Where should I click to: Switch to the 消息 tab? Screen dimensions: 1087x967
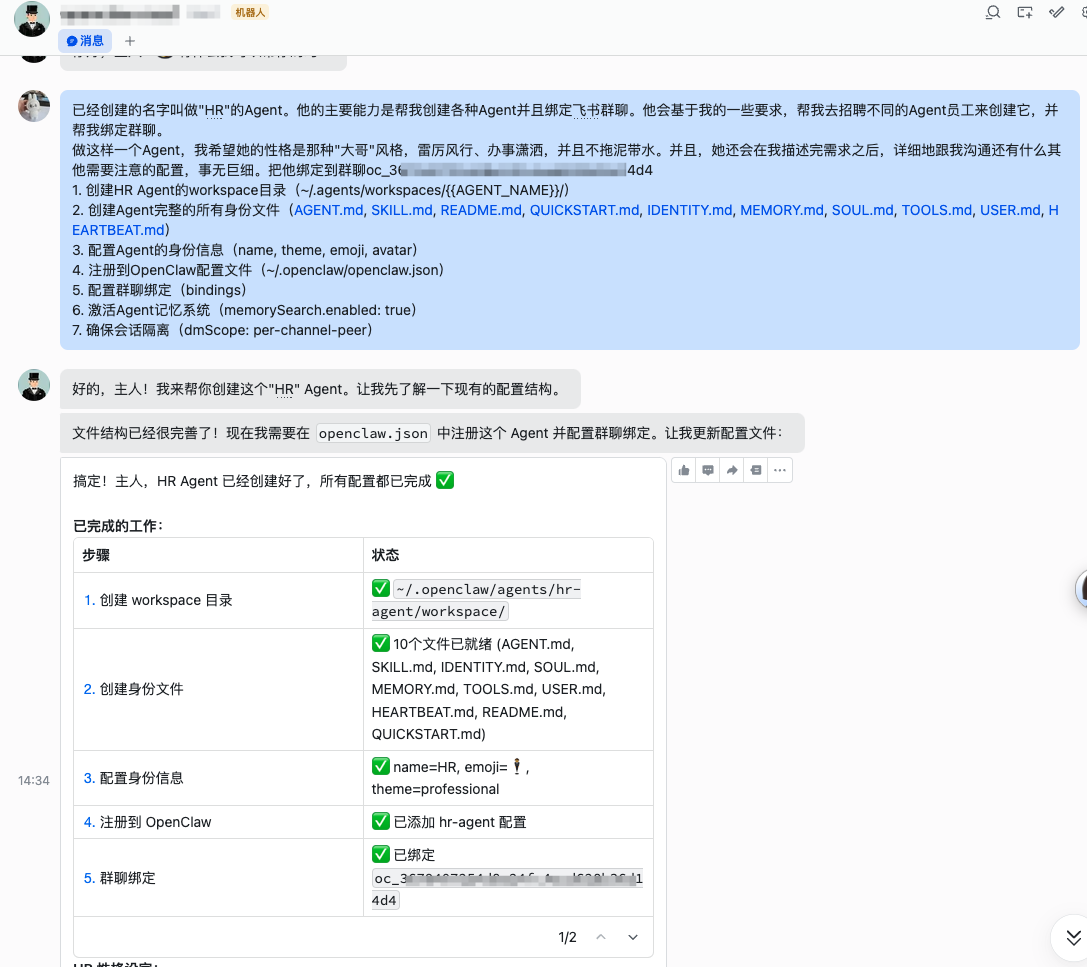tap(85, 41)
